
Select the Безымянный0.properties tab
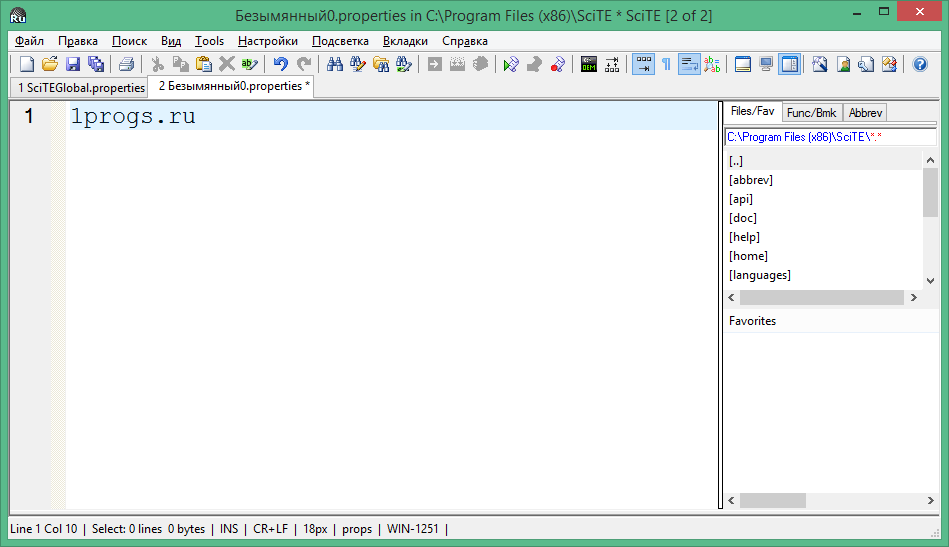233,86
